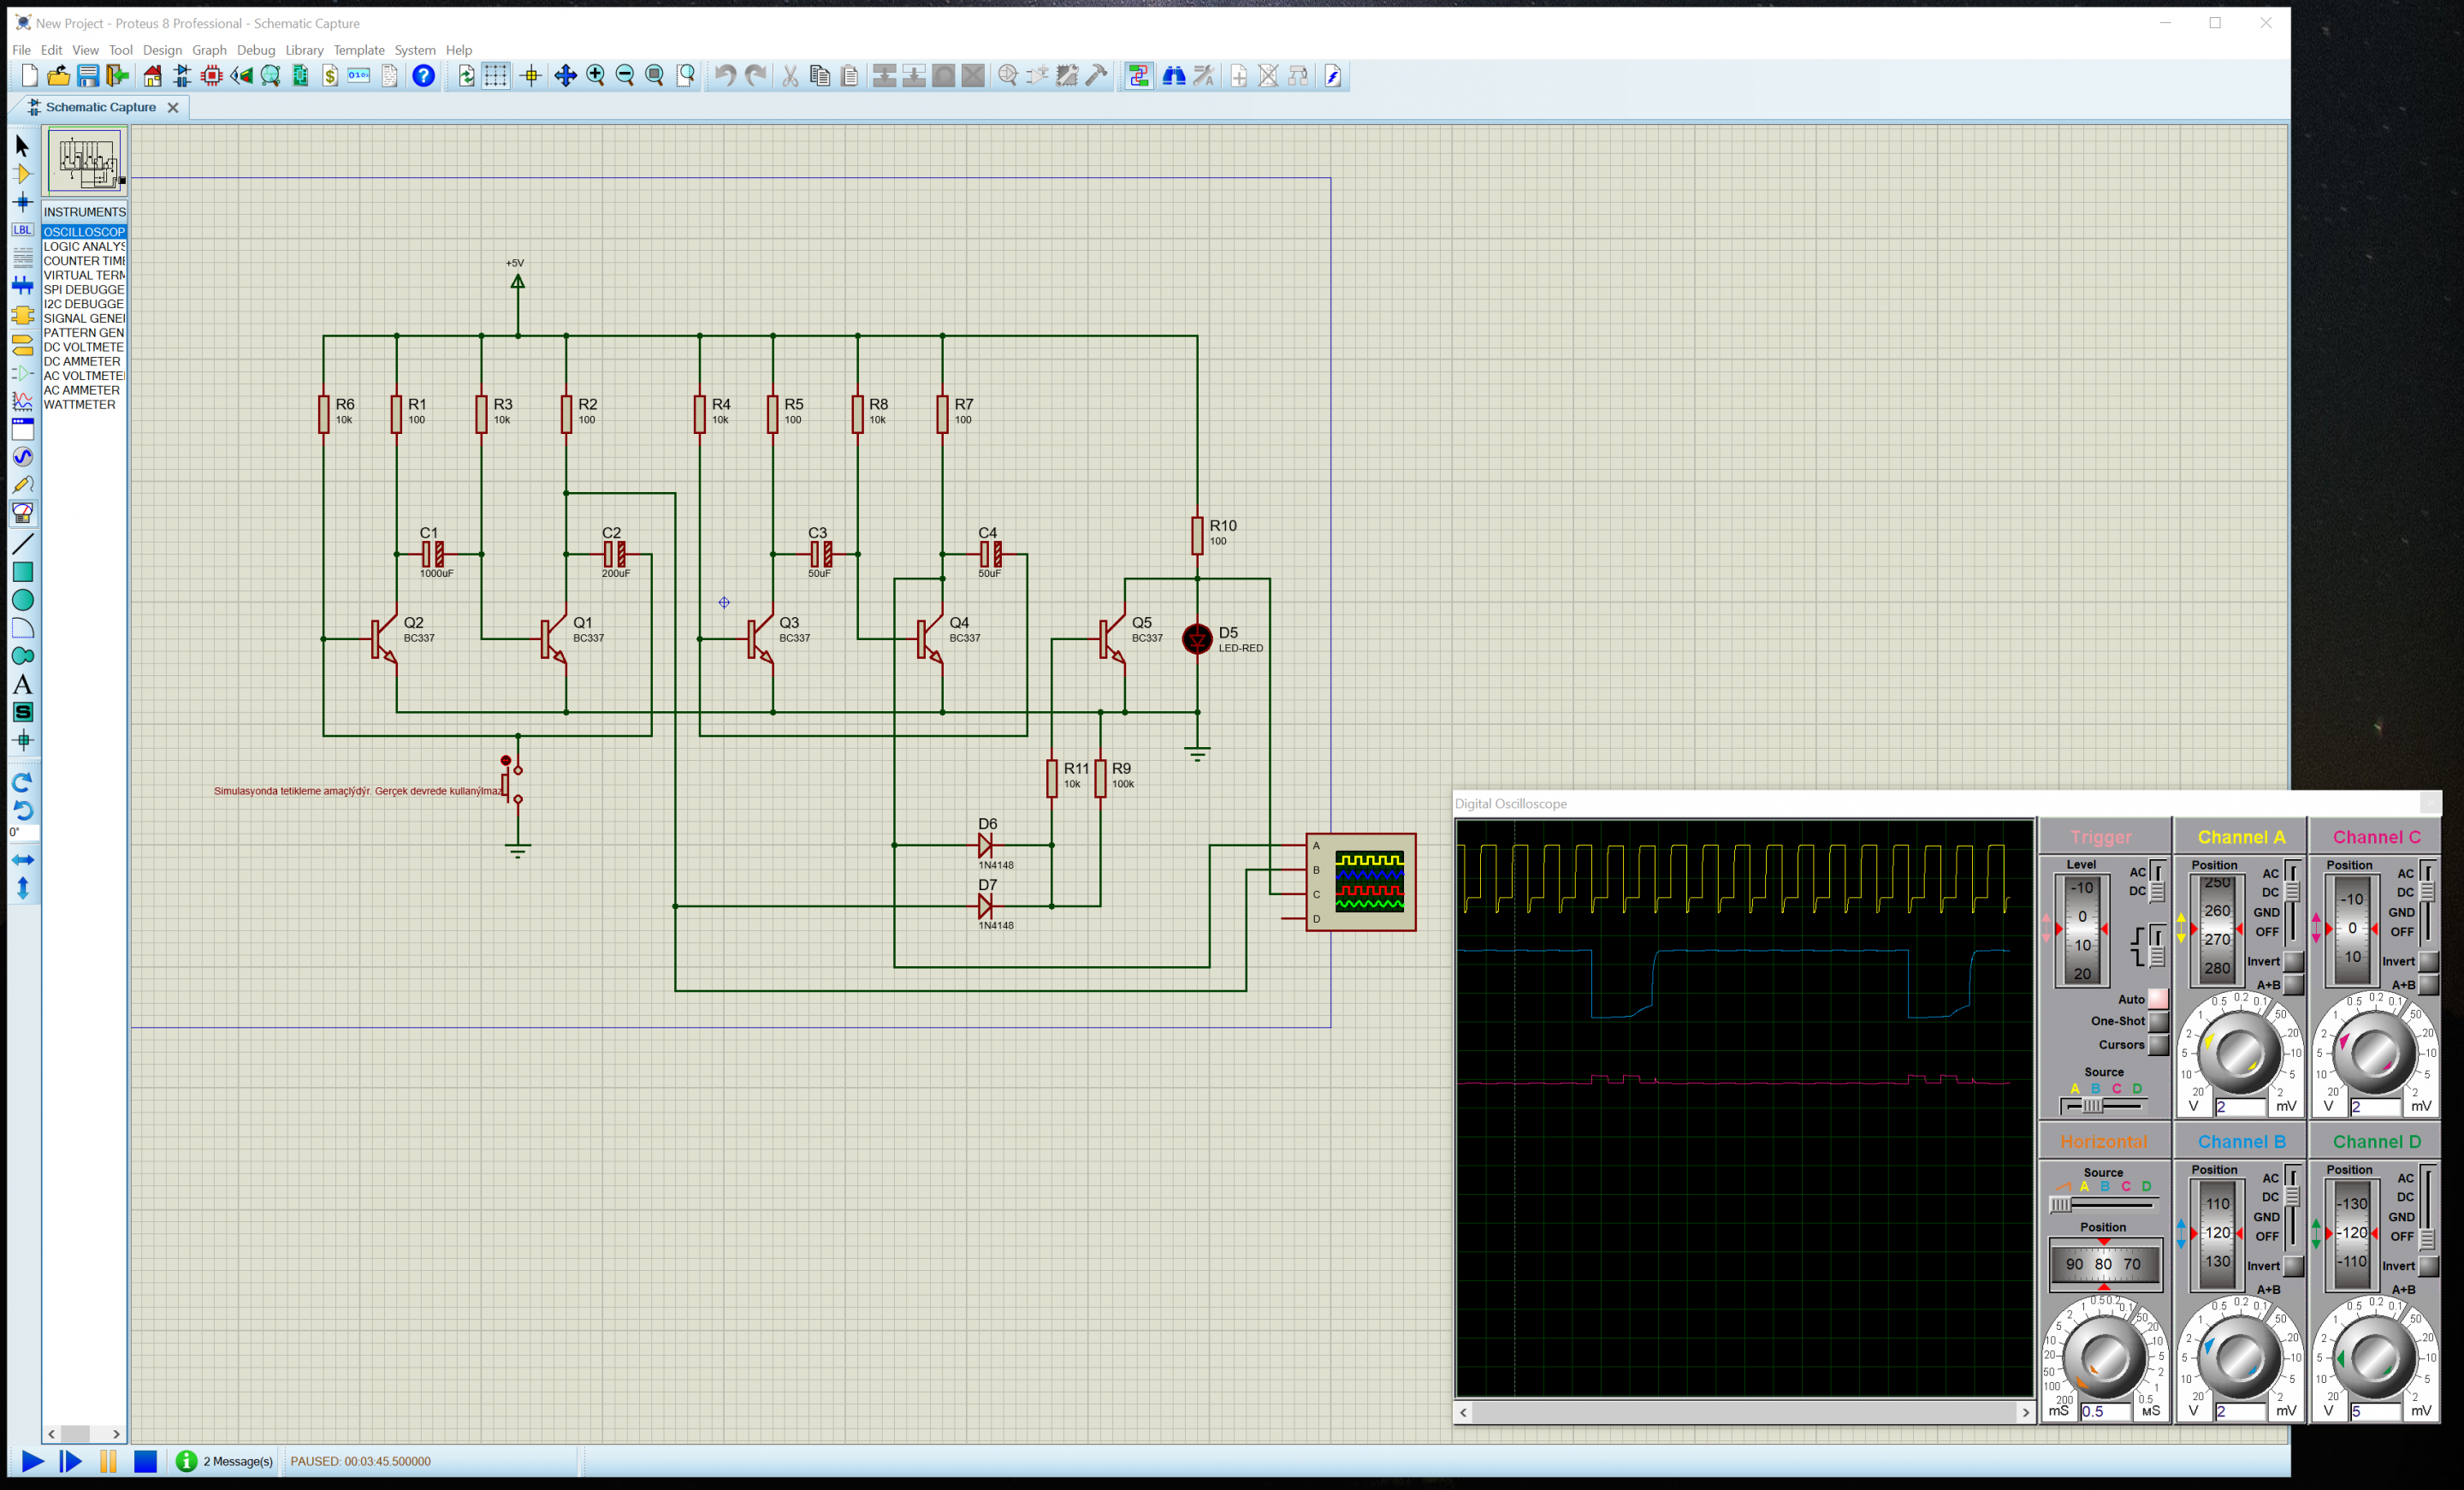Open the Library menu
The image size is (2464, 1490).
tap(304, 50)
